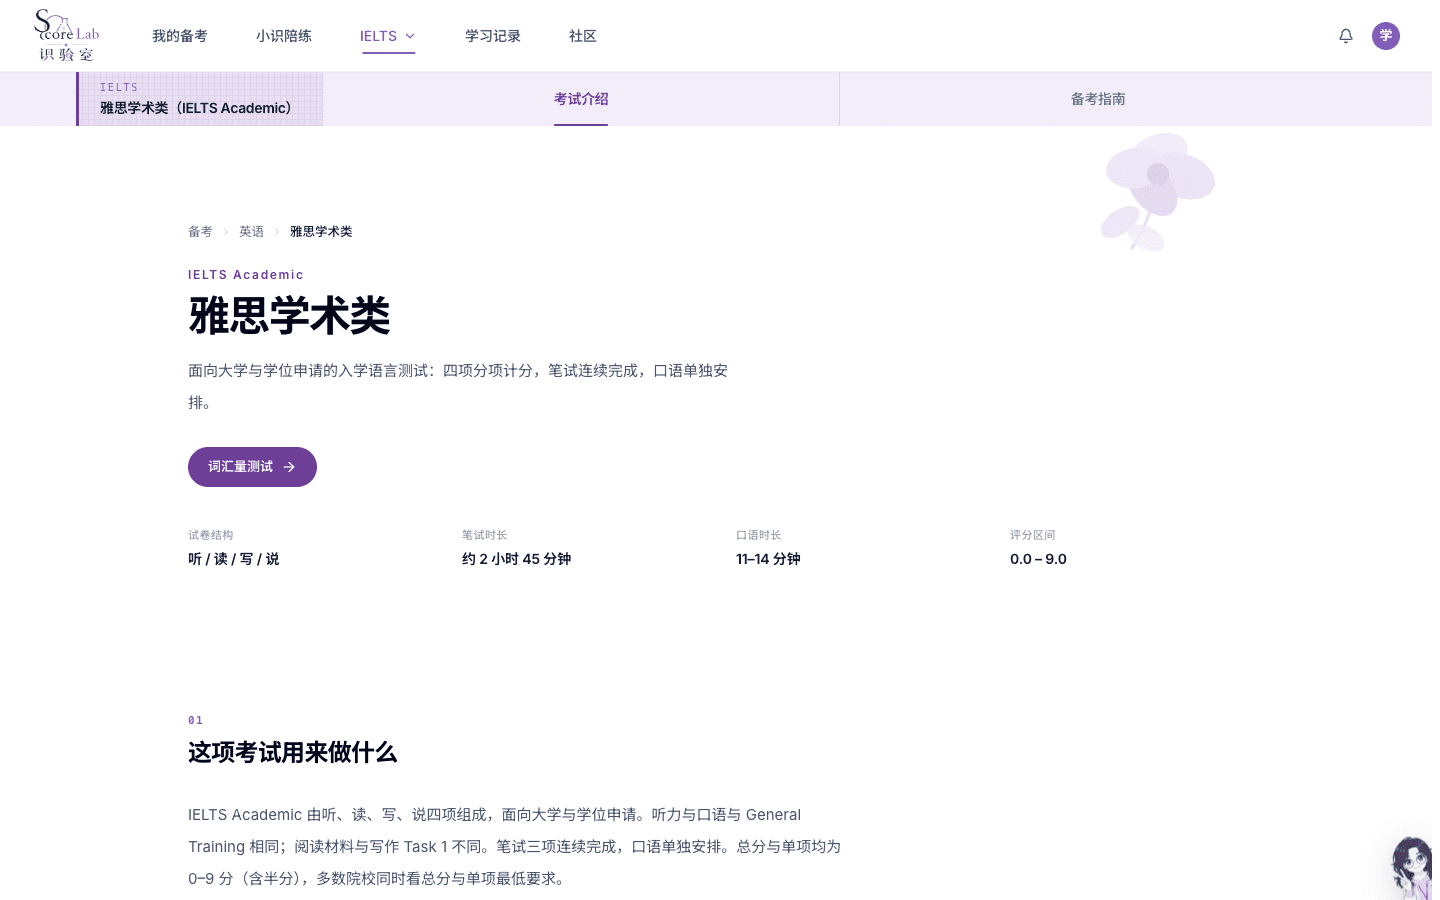The height and width of the screenshot is (900, 1440).
Task: Start the 词汇量测试 test
Action: coord(252,467)
